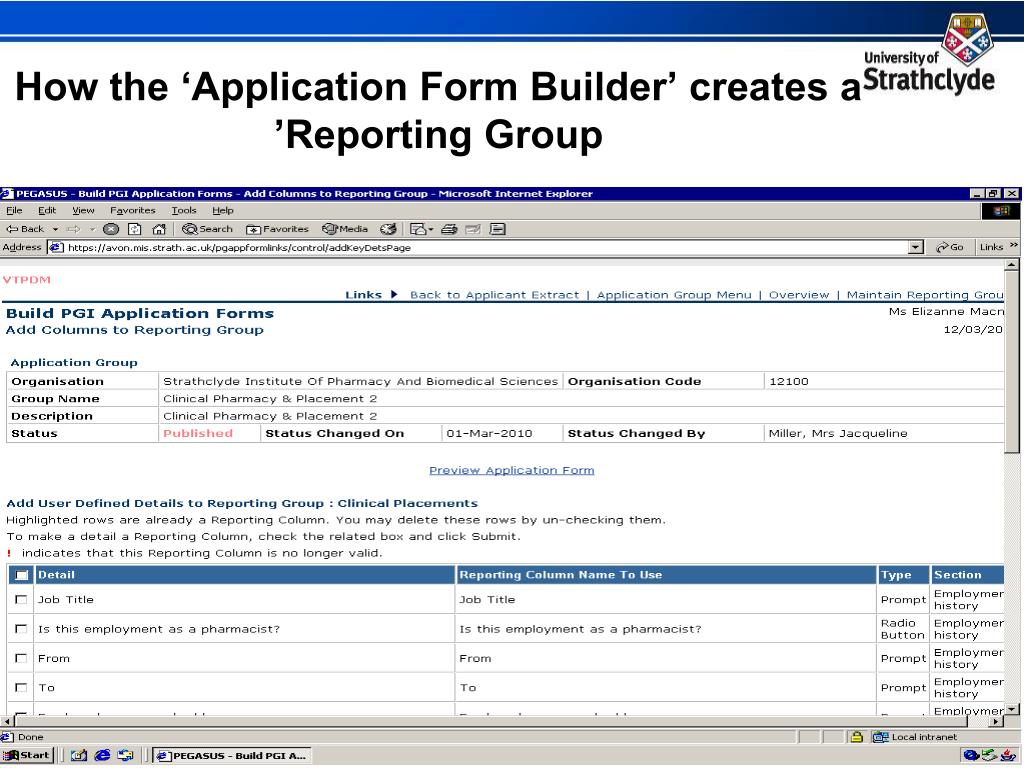The width and height of the screenshot is (1024, 768).
Task: Open the Forward button history dropdown
Action: (x=92, y=229)
